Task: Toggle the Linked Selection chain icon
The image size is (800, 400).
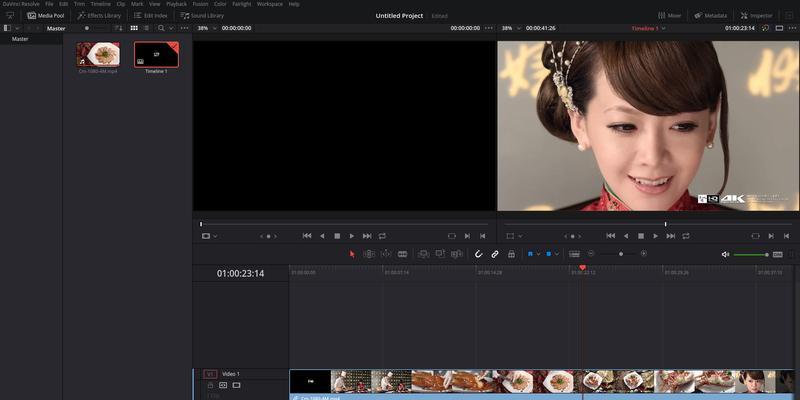Action: tap(495, 254)
